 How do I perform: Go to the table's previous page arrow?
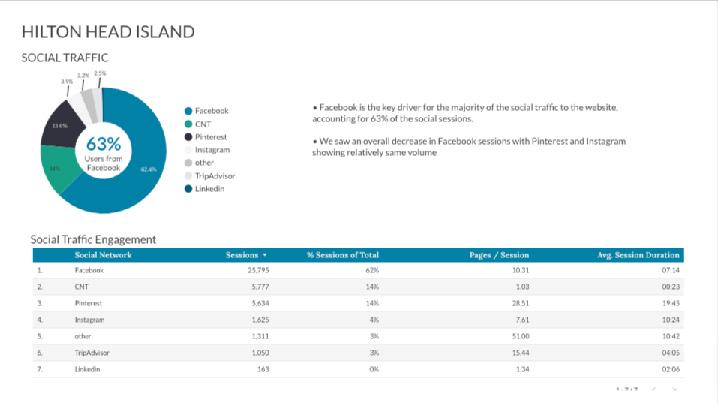(x=654, y=389)
